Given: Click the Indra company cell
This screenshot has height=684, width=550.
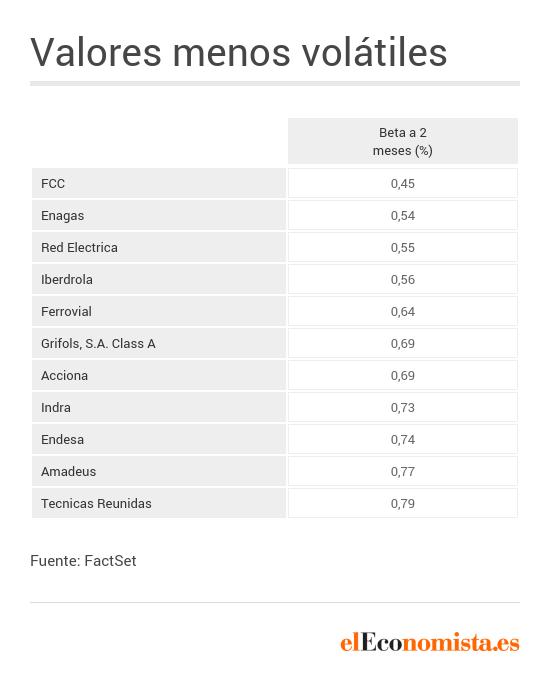Looking at the screenshot, I should tap(159, 407).
